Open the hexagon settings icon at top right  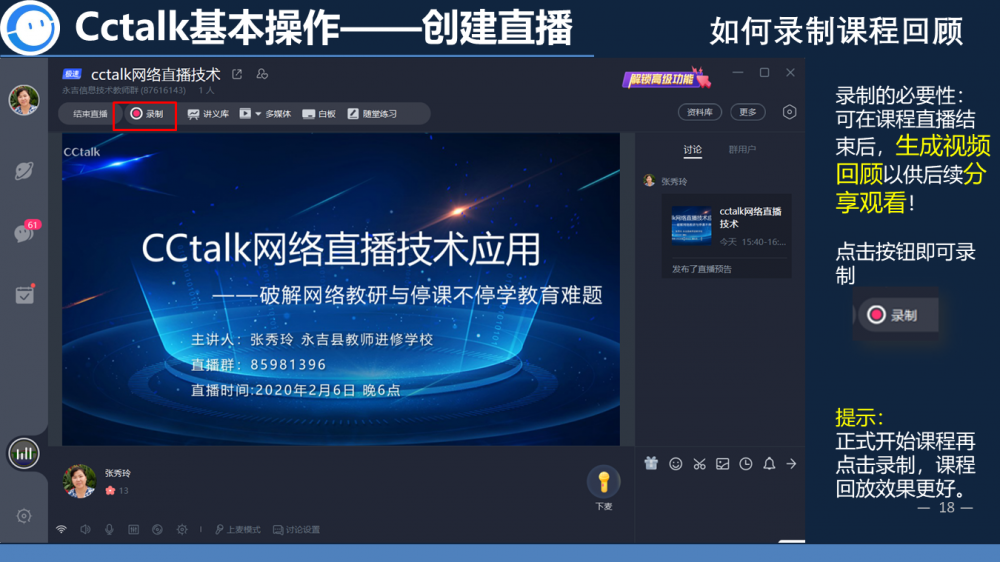(790, 112)
